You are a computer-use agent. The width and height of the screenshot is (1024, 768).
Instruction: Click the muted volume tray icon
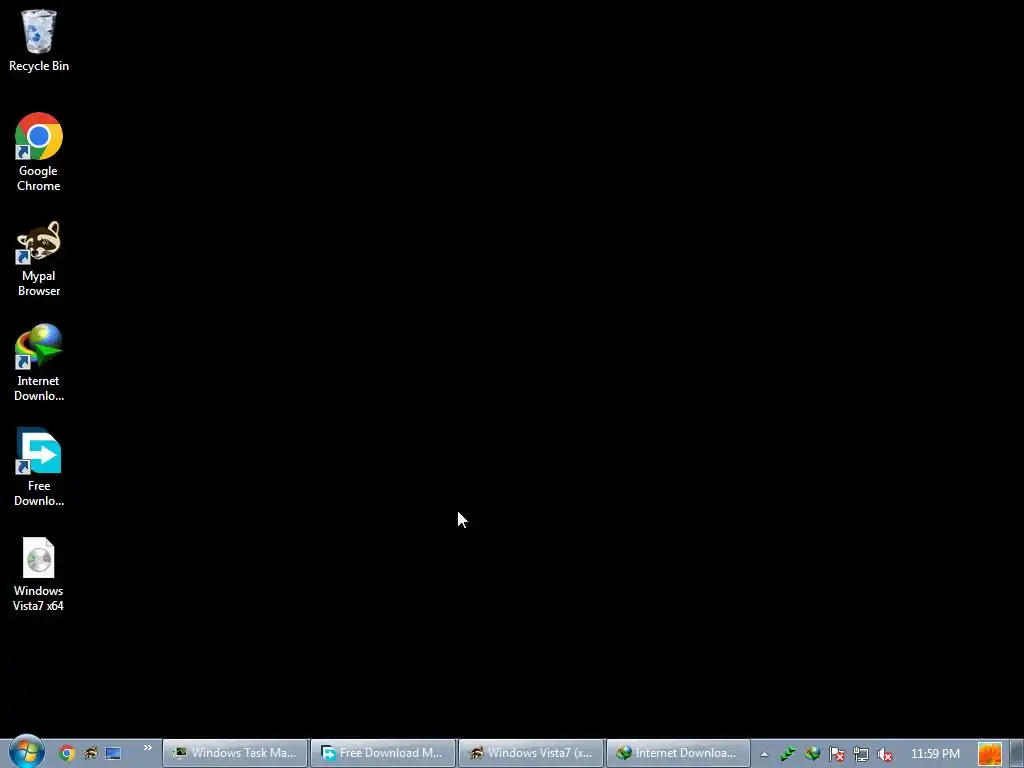pos(885,754)
